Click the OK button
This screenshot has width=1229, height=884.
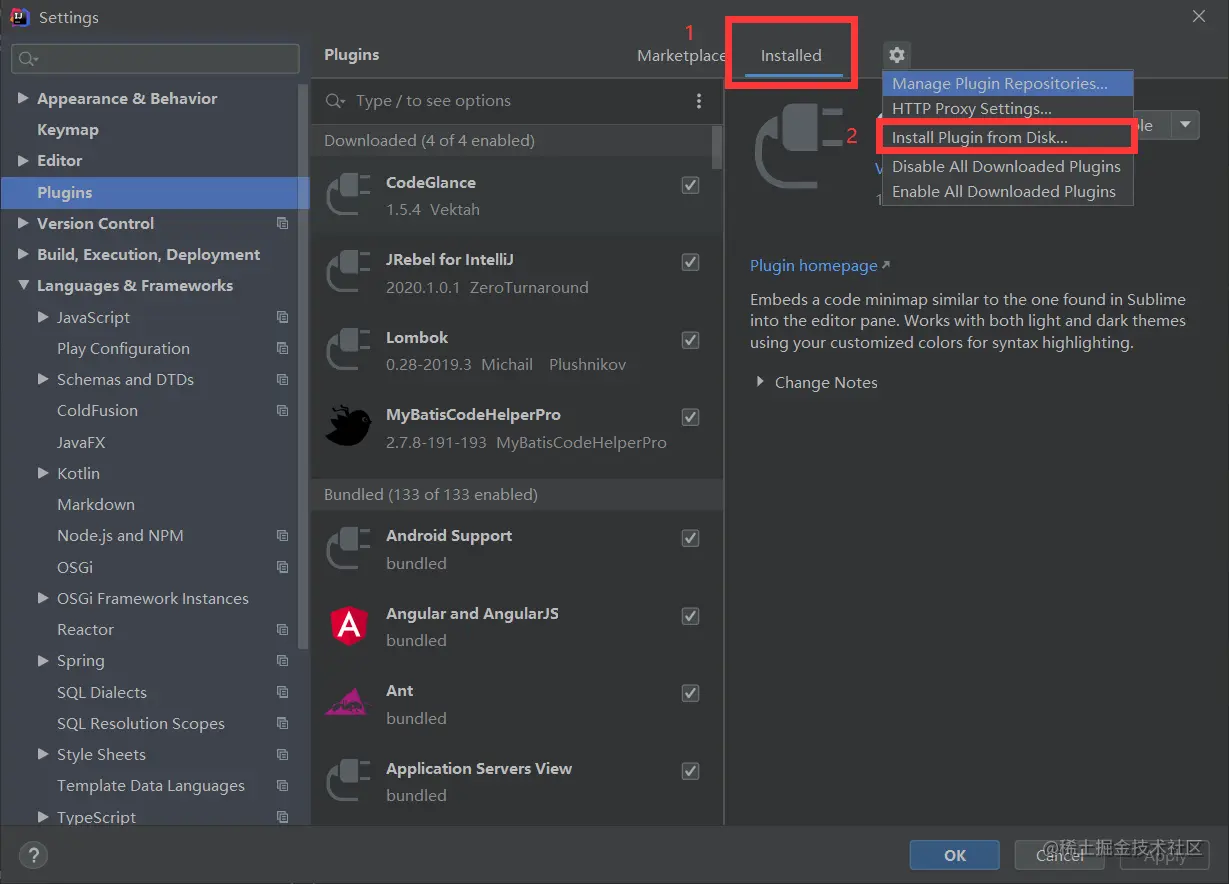pyautogui.click(x=955, y=855)
